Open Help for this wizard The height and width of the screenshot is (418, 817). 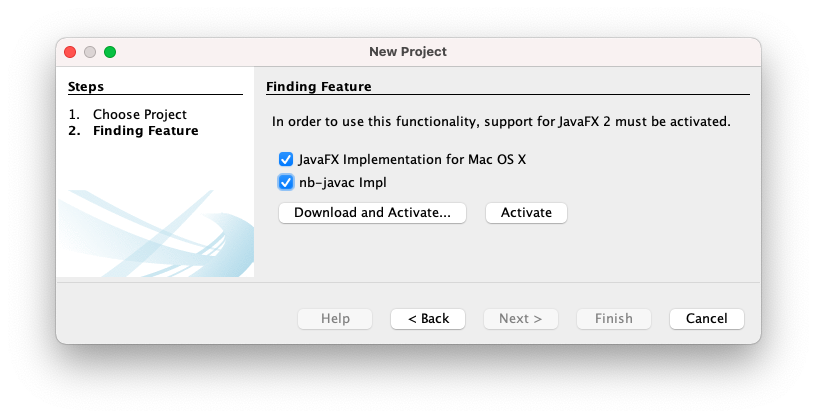pyautogui.click(x=335, y=318)
